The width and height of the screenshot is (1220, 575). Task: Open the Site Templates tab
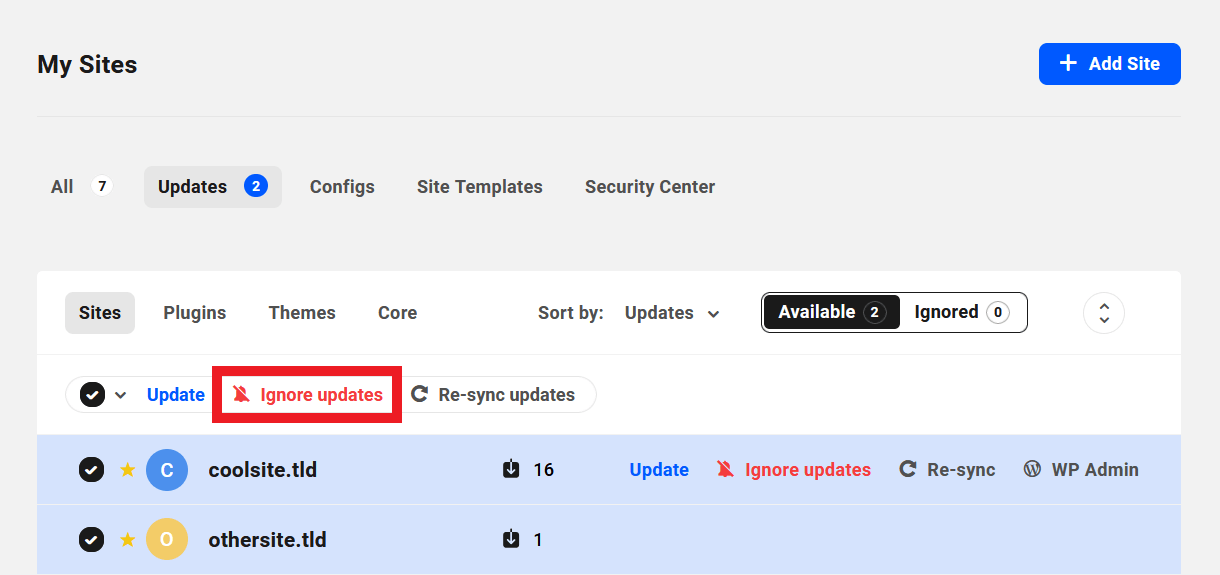pyautogui.click(x=480, y=187)
